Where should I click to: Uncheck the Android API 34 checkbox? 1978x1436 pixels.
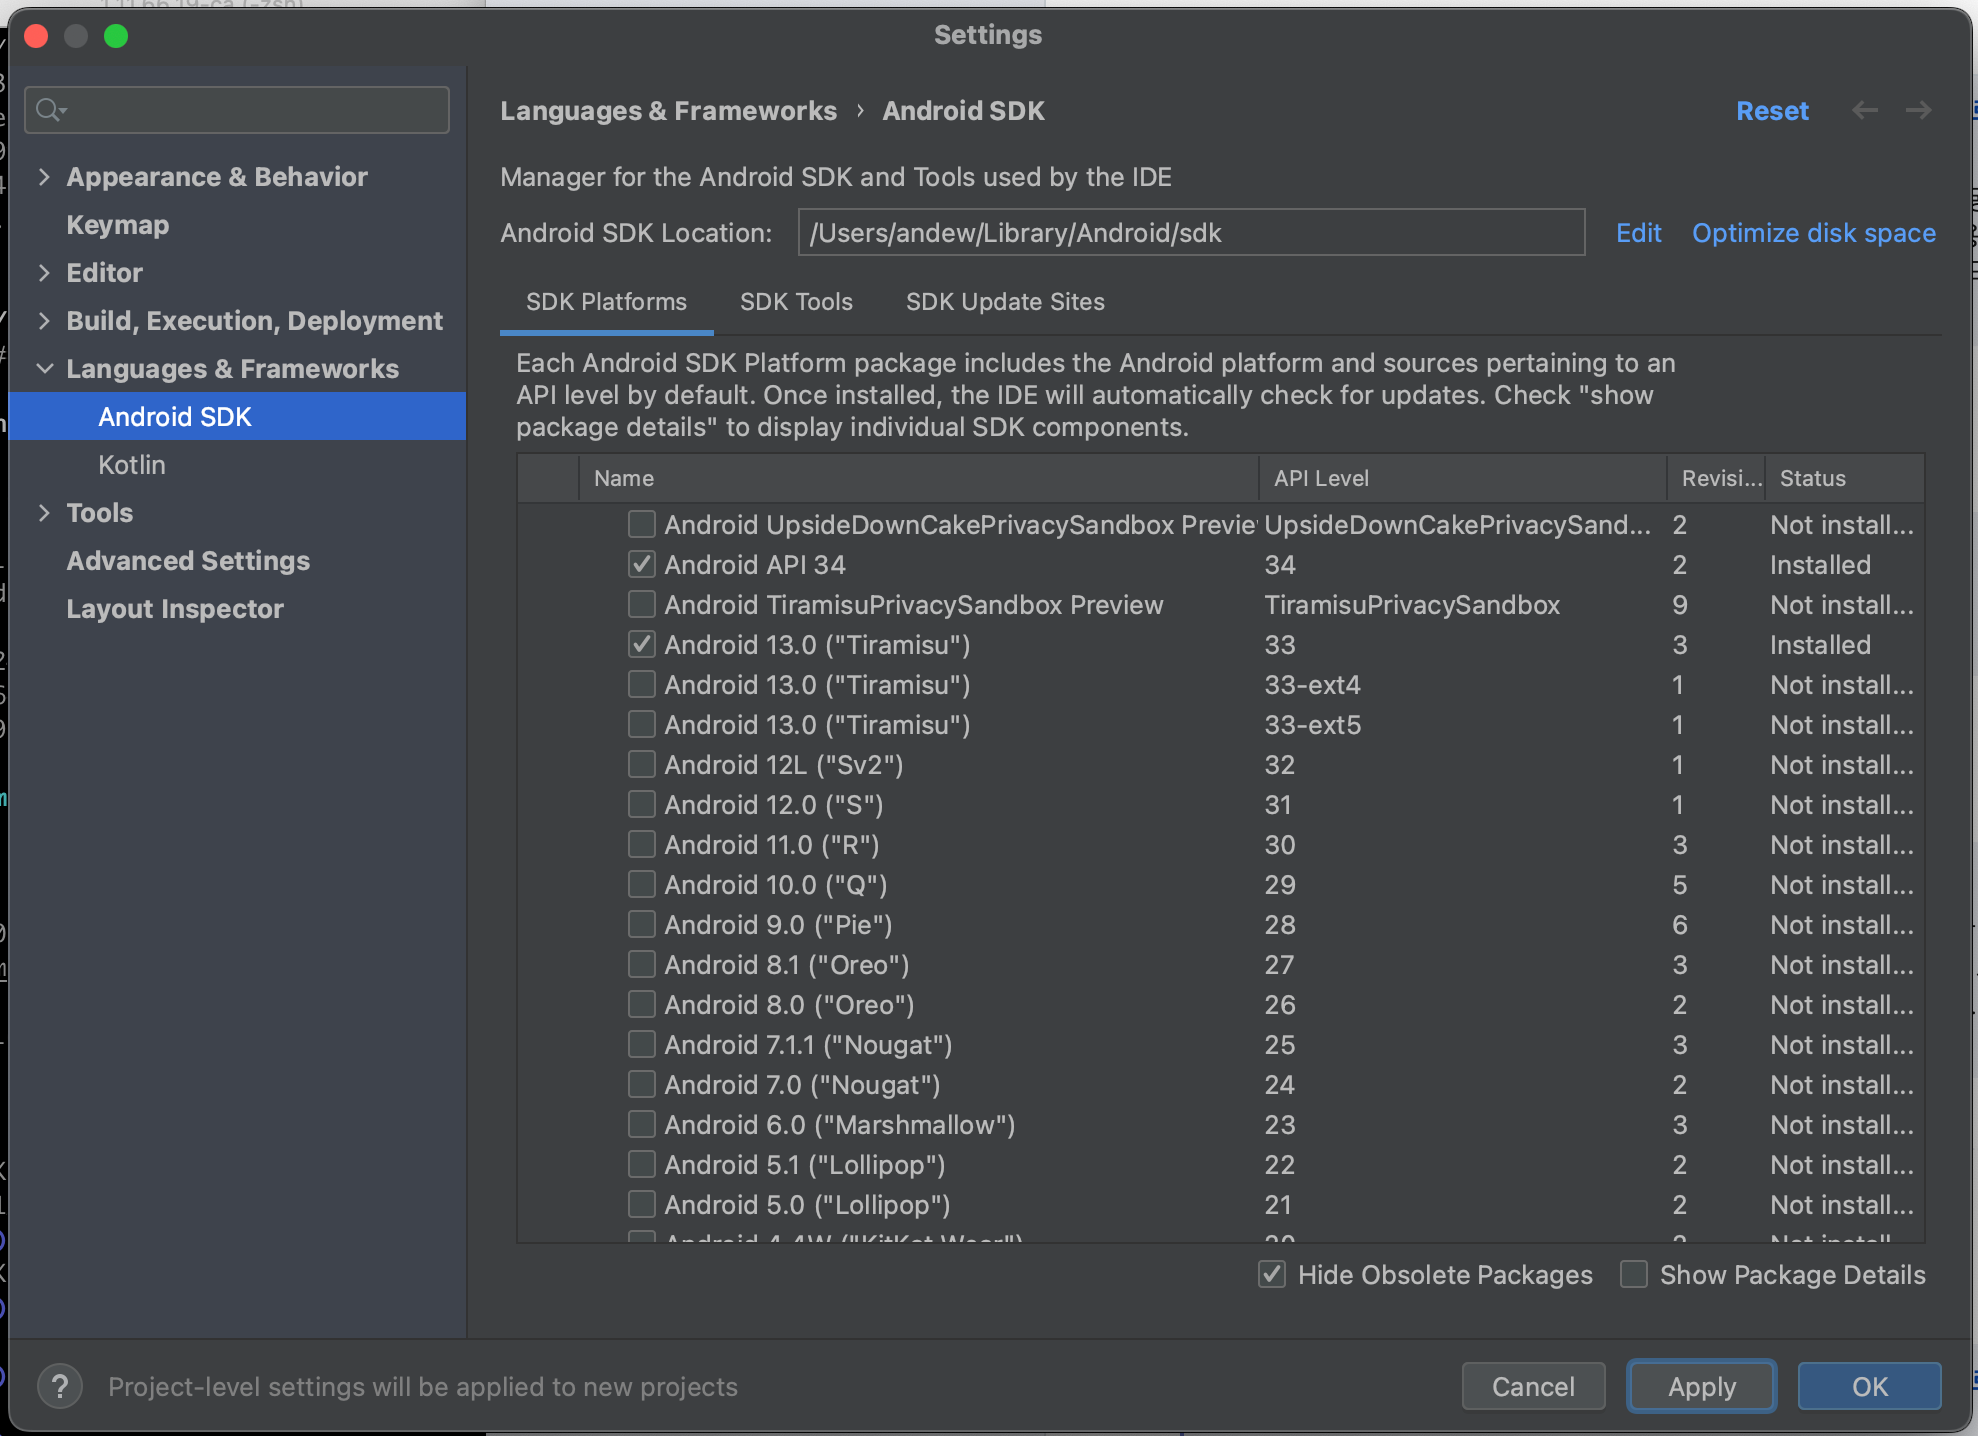click(x=641, y=564)
